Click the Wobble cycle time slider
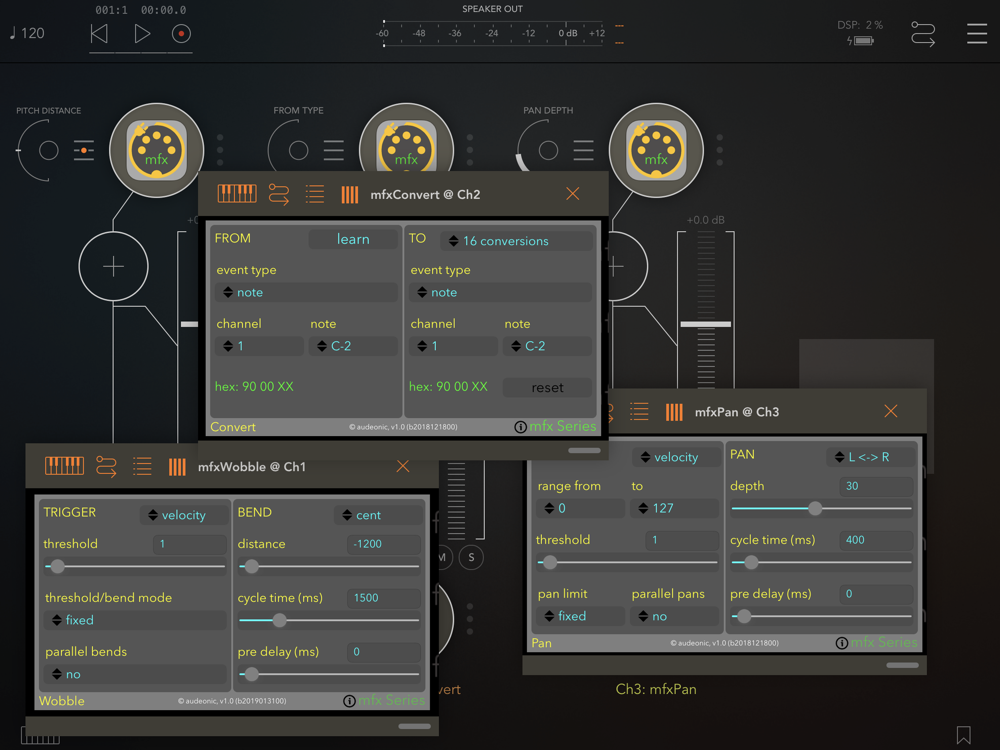 coord(329,621)
